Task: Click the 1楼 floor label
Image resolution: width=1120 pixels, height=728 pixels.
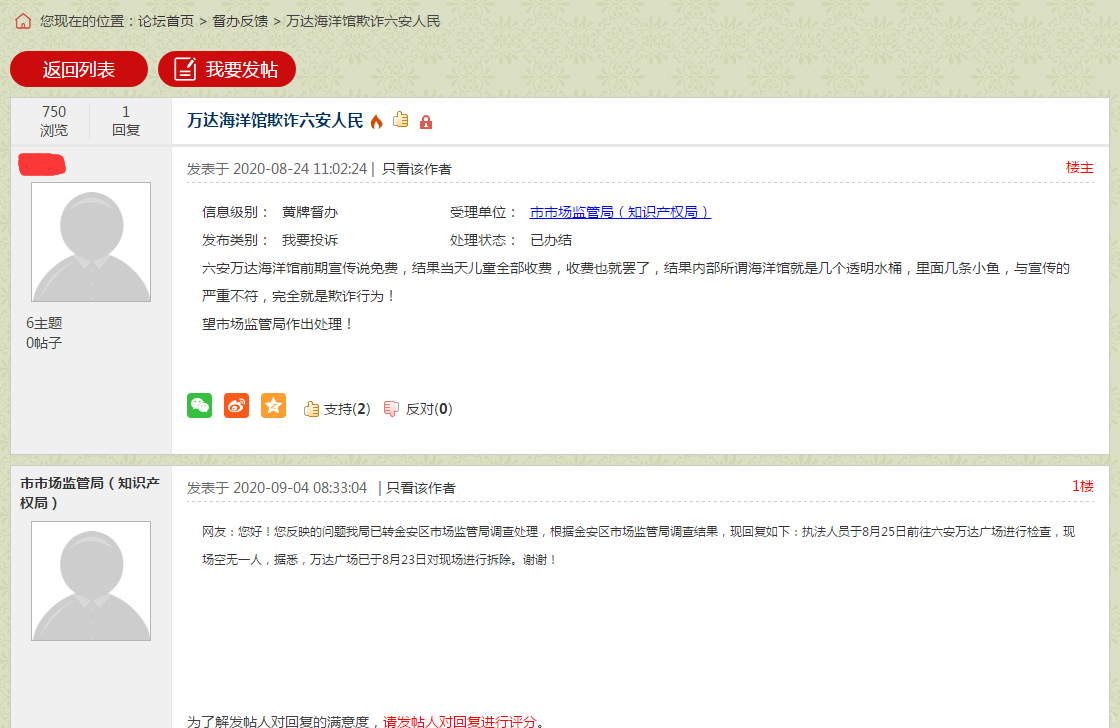Action: click(1083, 487)
